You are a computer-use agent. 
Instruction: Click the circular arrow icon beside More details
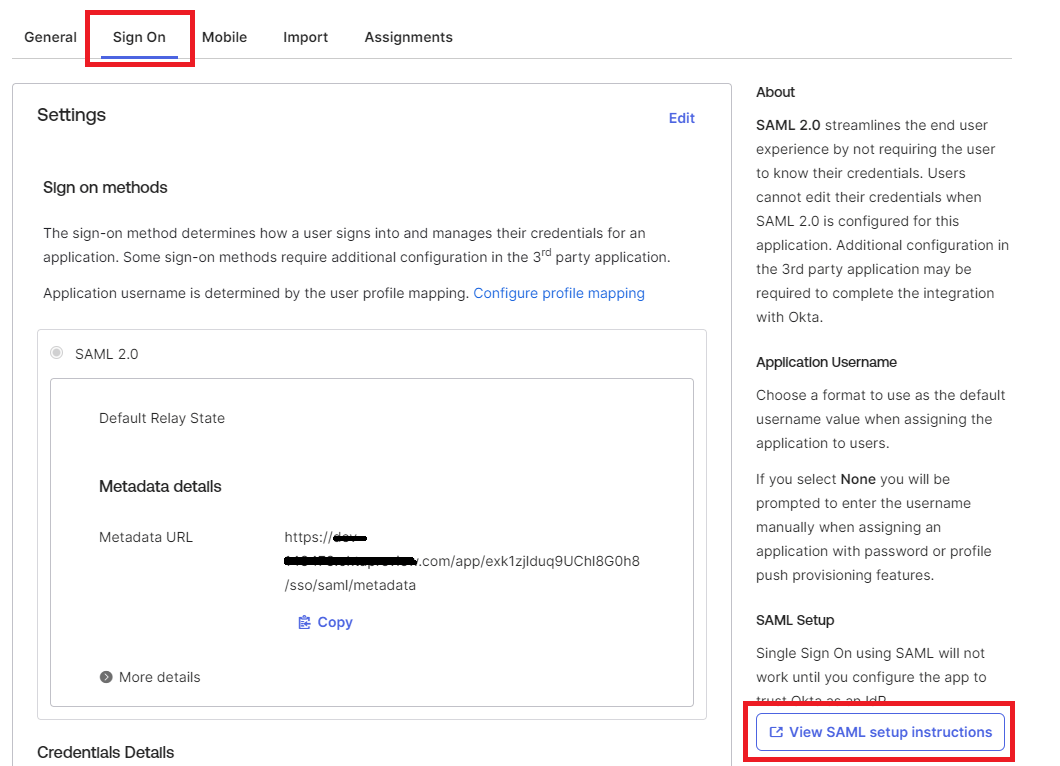[x=106, y=677]
